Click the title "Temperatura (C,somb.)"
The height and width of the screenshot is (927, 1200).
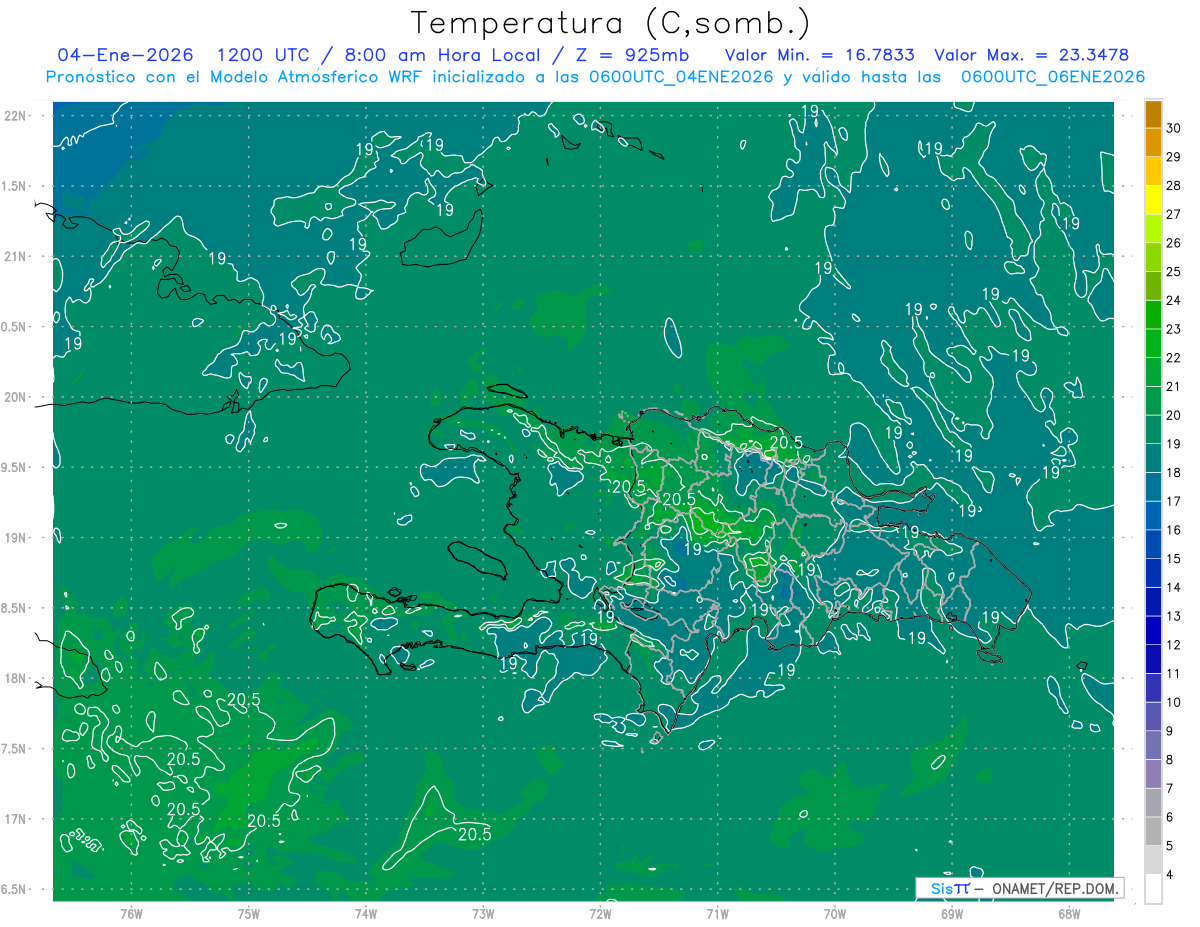pos(611,23)
